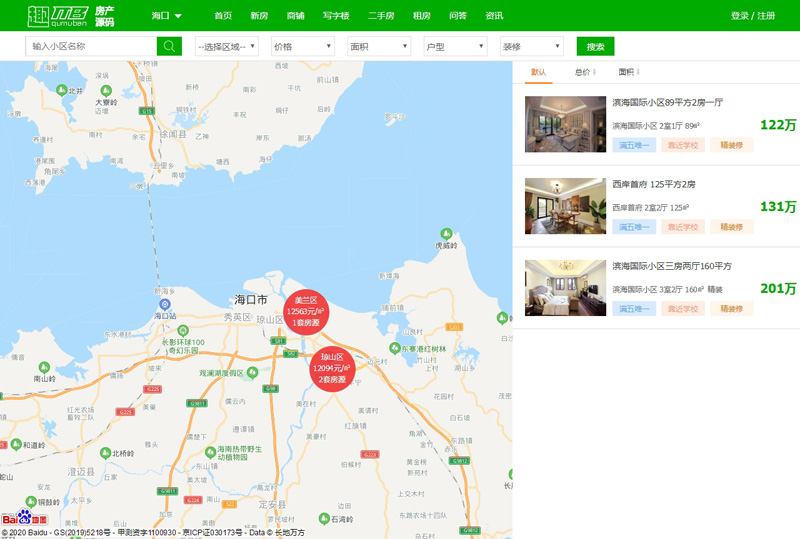The height and width of the screenshot is (539, 800).
Task: Open 登录 / 注册 login link
Action: click(752, 16)
